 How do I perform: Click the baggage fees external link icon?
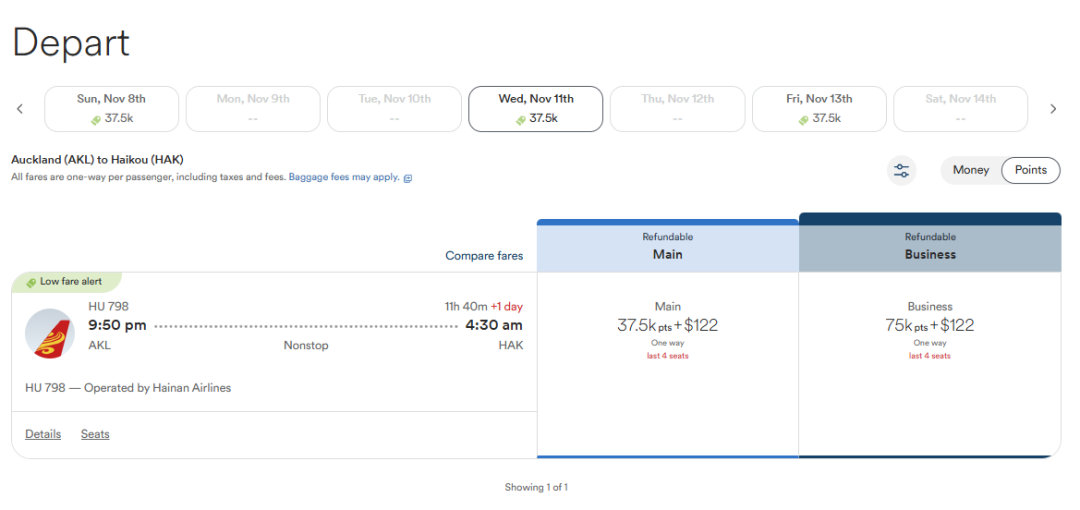point(408,178)
